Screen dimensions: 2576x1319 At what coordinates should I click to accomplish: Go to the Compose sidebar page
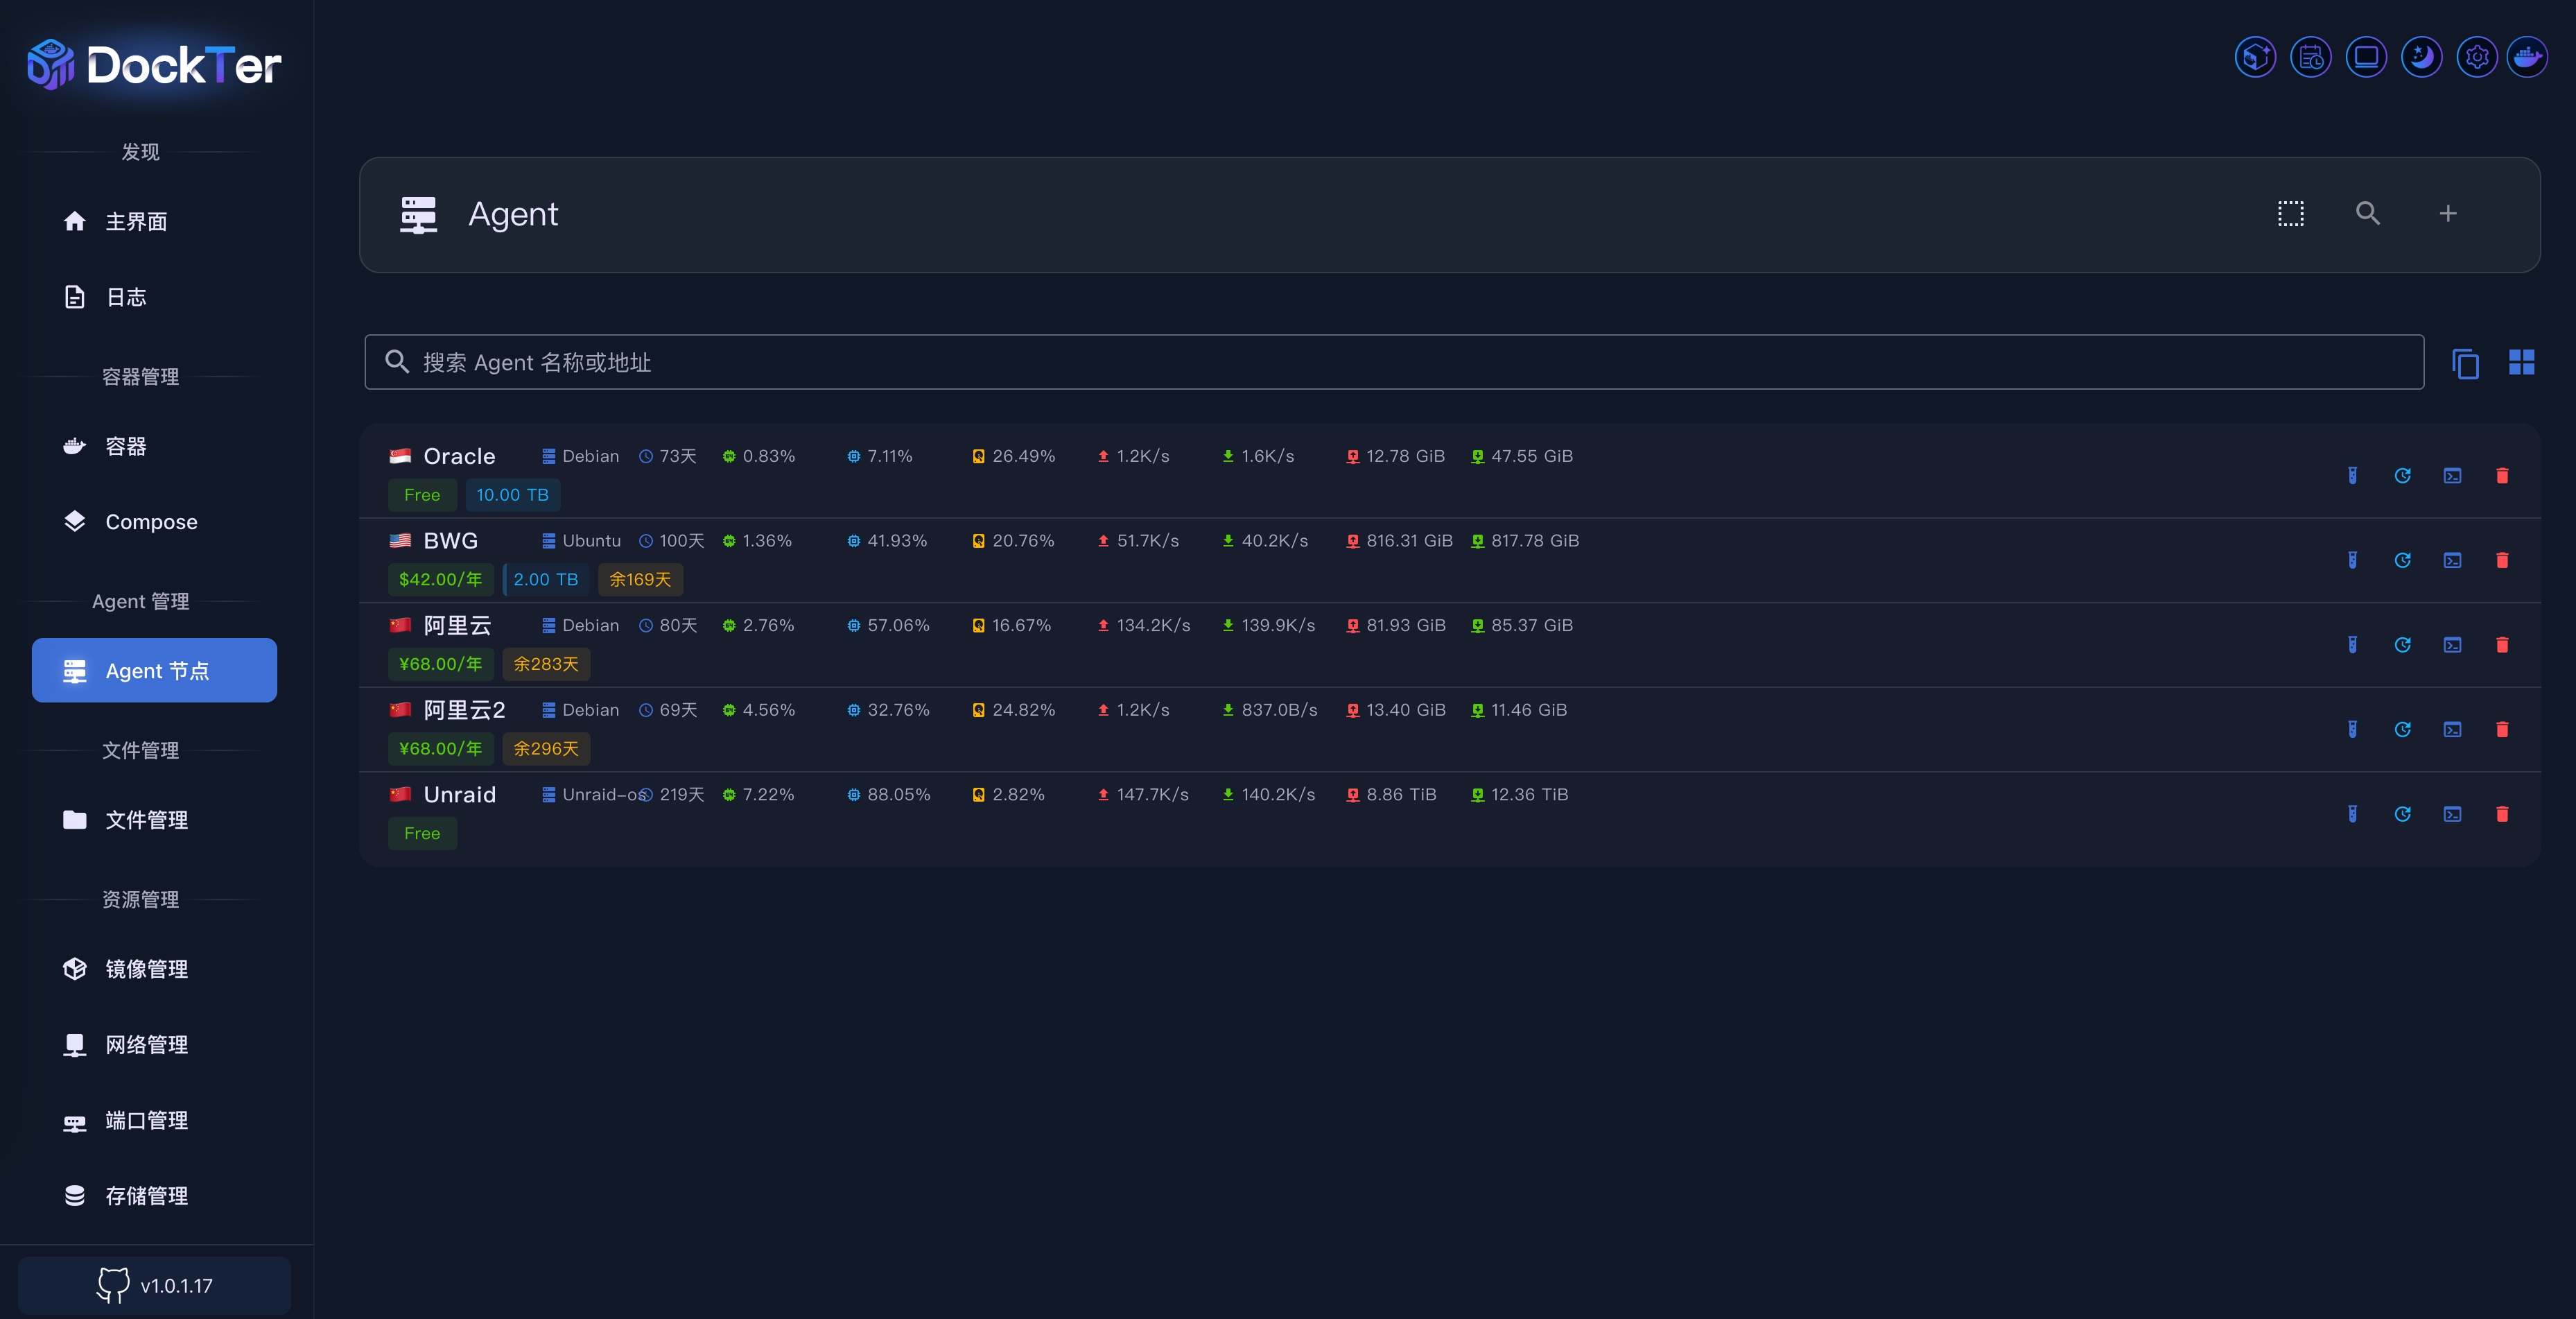[x=151, y=522]
